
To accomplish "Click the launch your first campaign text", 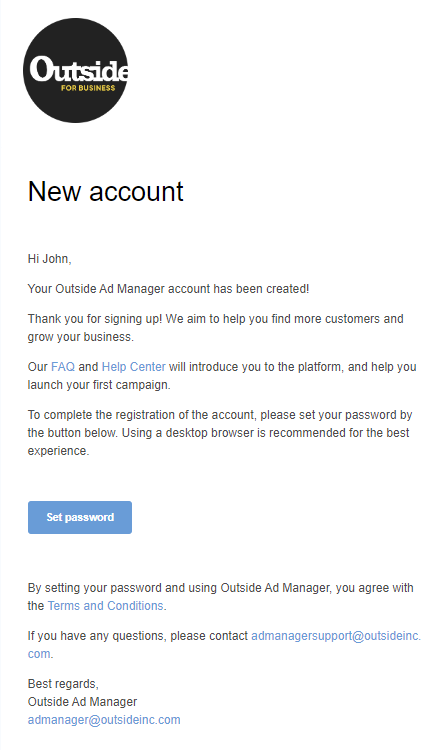I will point(99,385).
